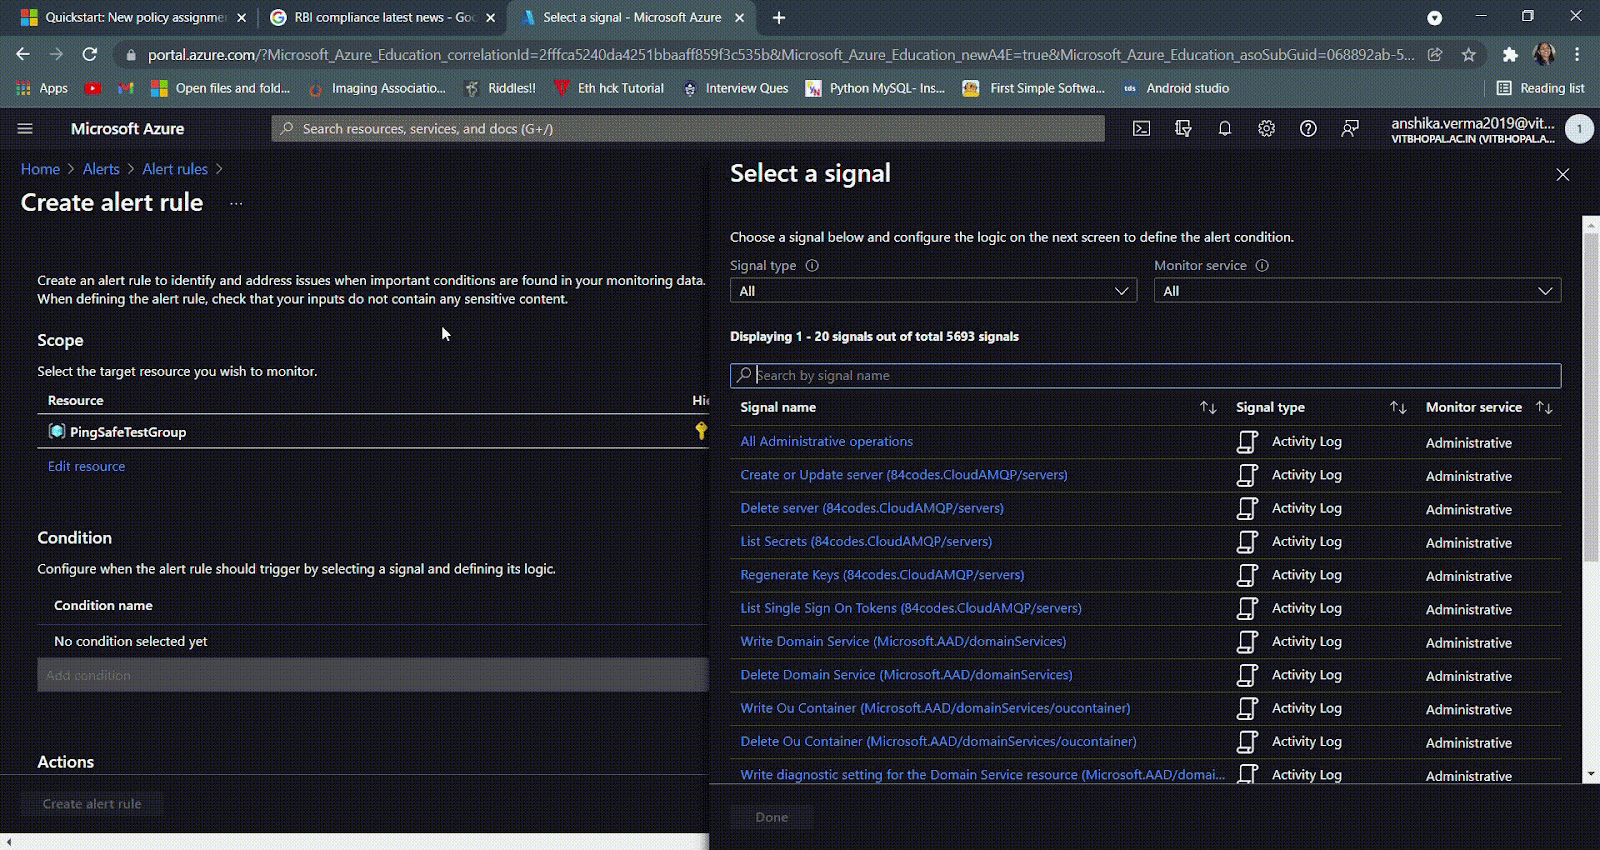The height and width of the screenshot is (850, 1600).
Task: Close the Select a signal panel
Action: tap(1562, 175)
